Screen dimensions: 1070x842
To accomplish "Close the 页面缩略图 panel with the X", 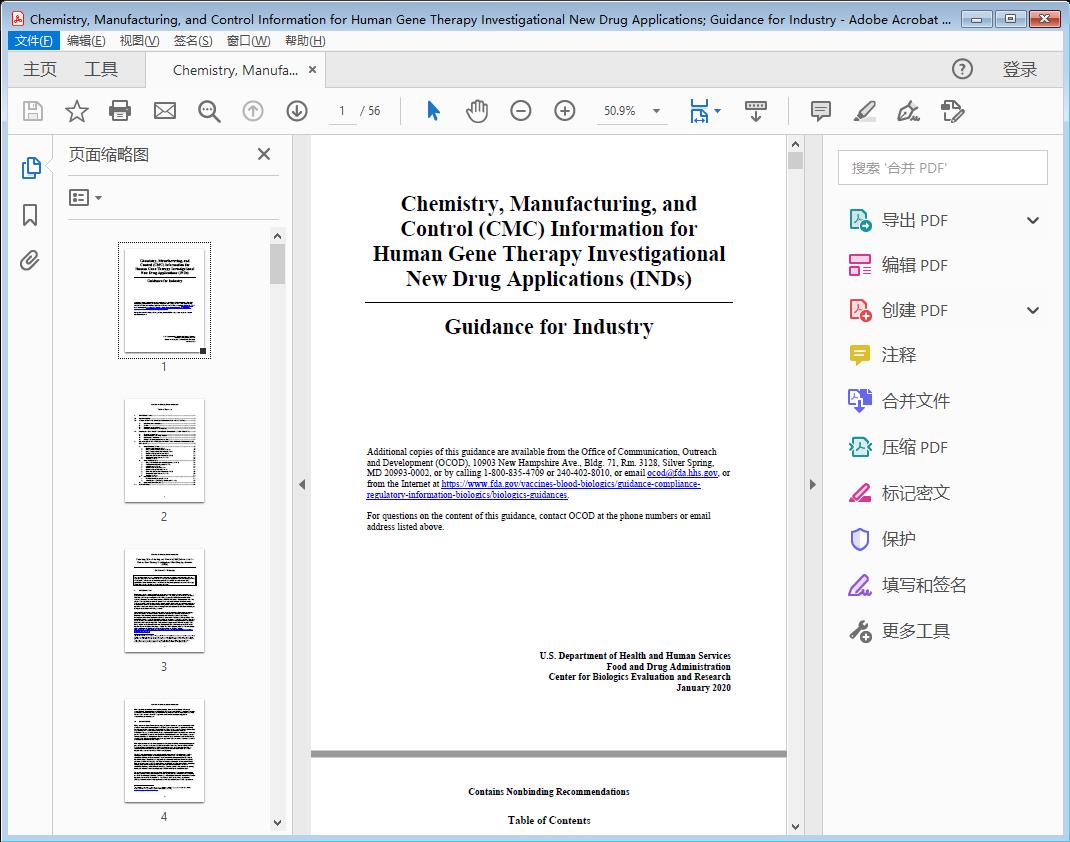I will [x=263, y=154].
